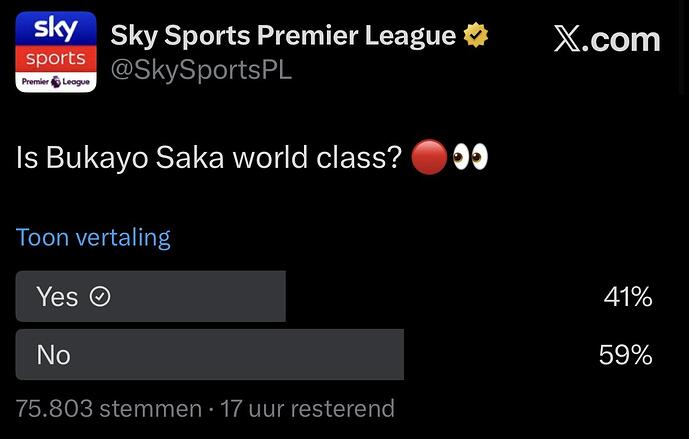Vote Yes in the poll
Screen dimensions: 689x439
(150, 297)
